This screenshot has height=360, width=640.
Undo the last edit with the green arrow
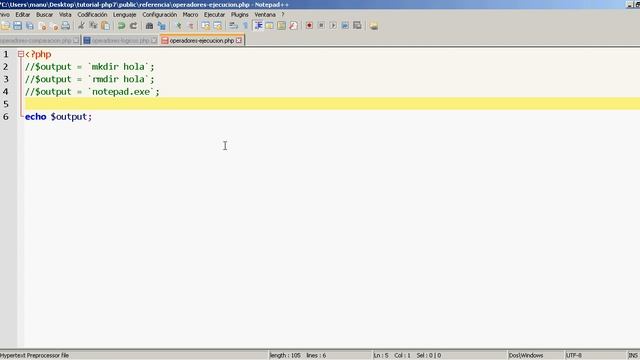coord(121,26)
